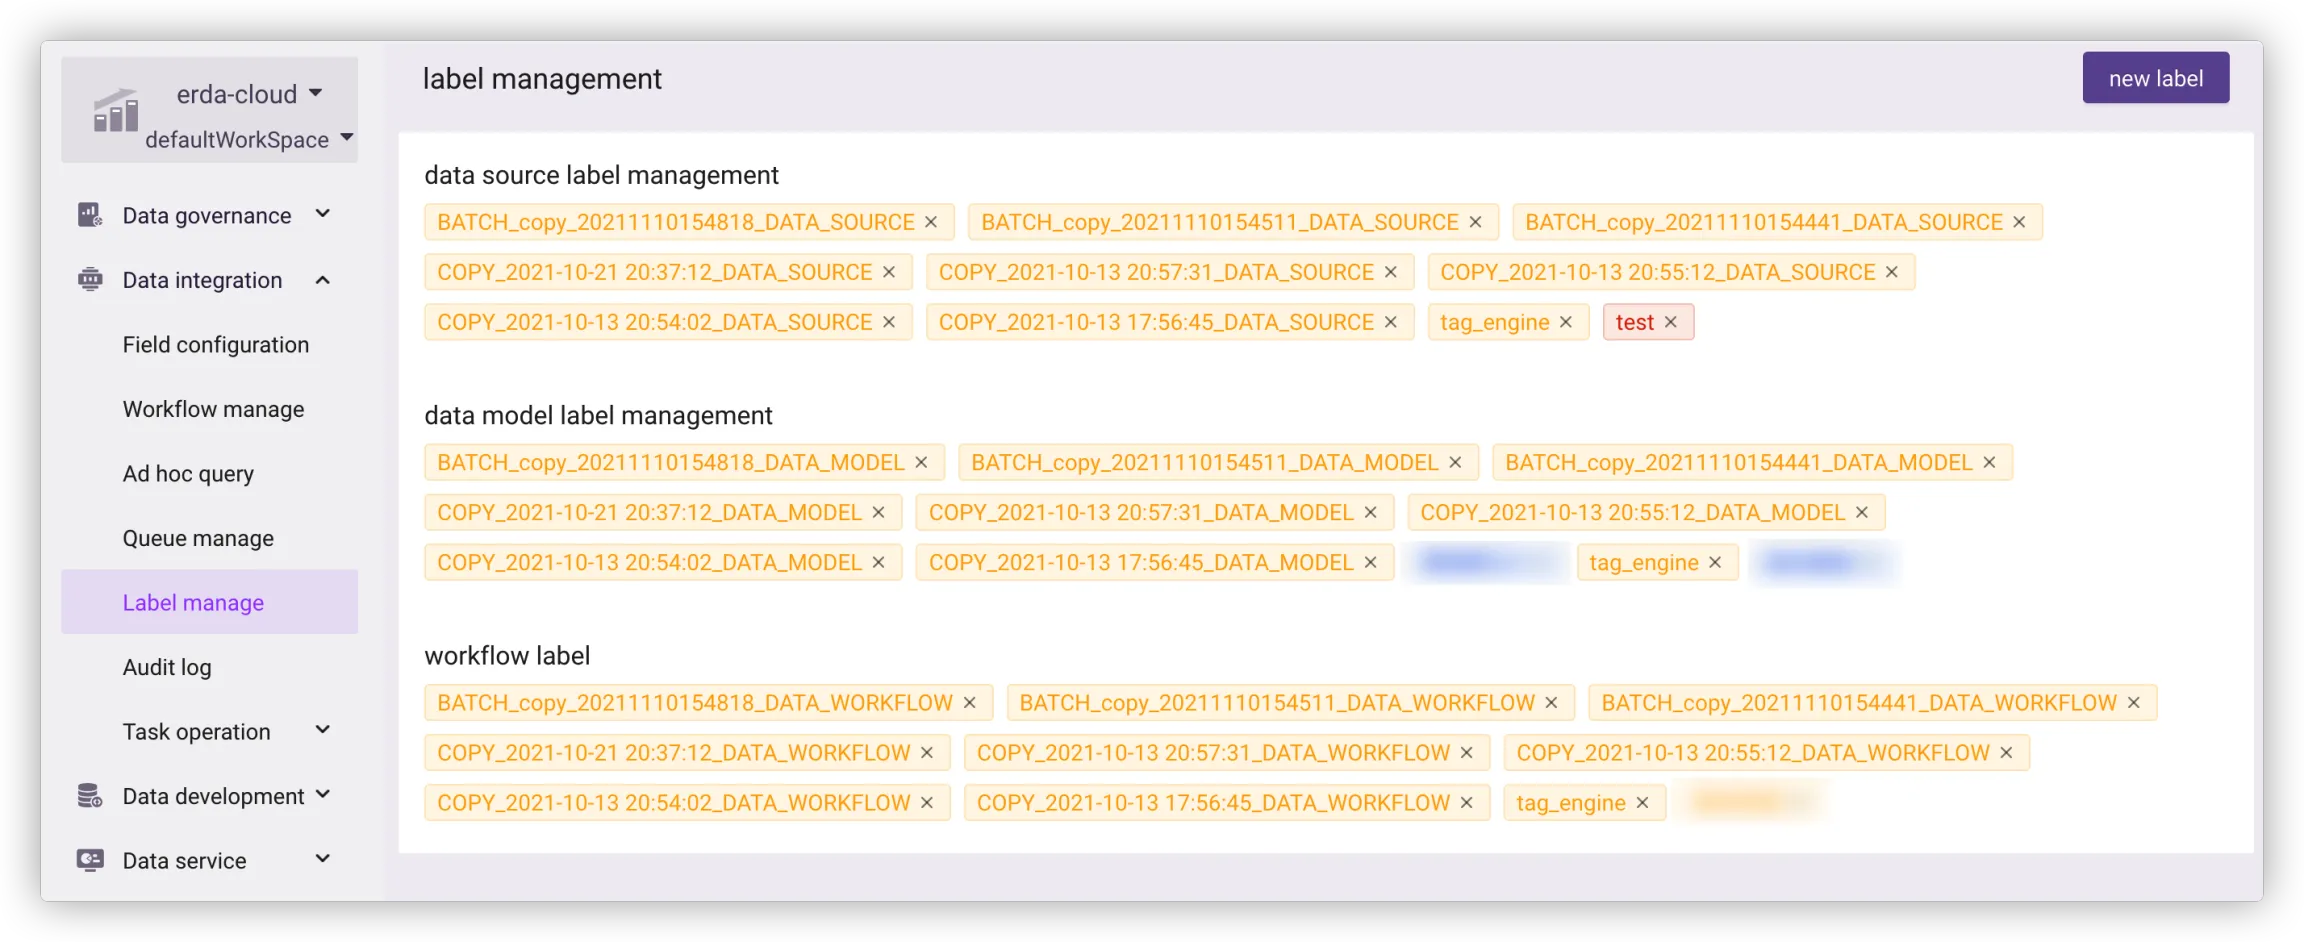Click the new label button

click(x=2155, y=78)
